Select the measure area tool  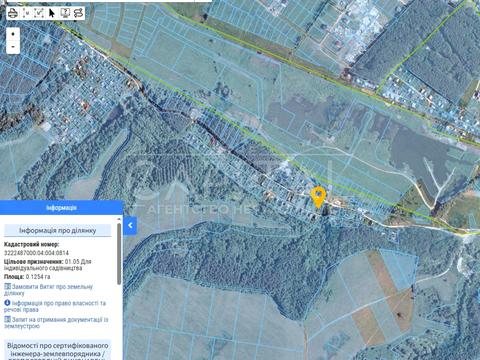point(39,13)
